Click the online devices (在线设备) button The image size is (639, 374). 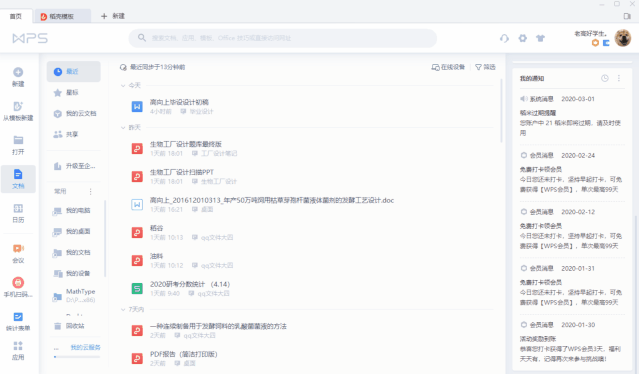pyautogui.click(x=448, y=67)
